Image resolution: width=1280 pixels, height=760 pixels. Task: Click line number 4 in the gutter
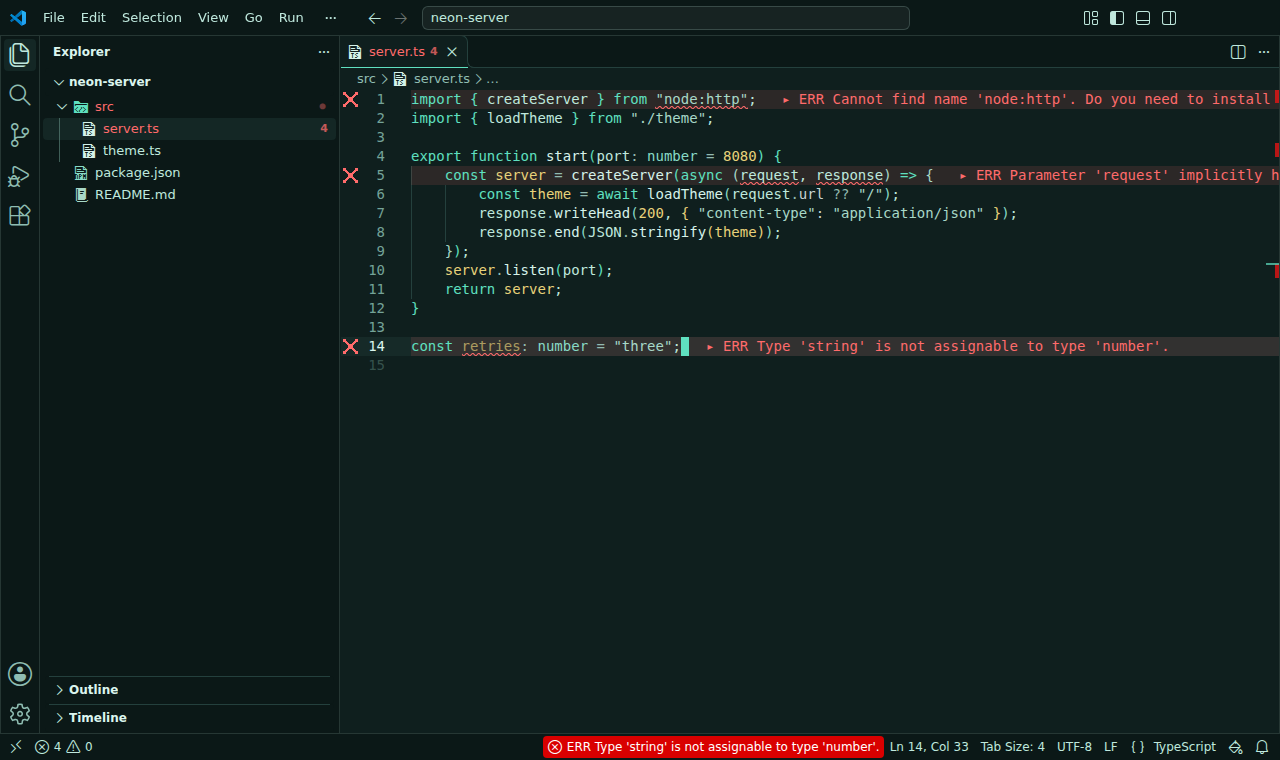coord(380,156)
